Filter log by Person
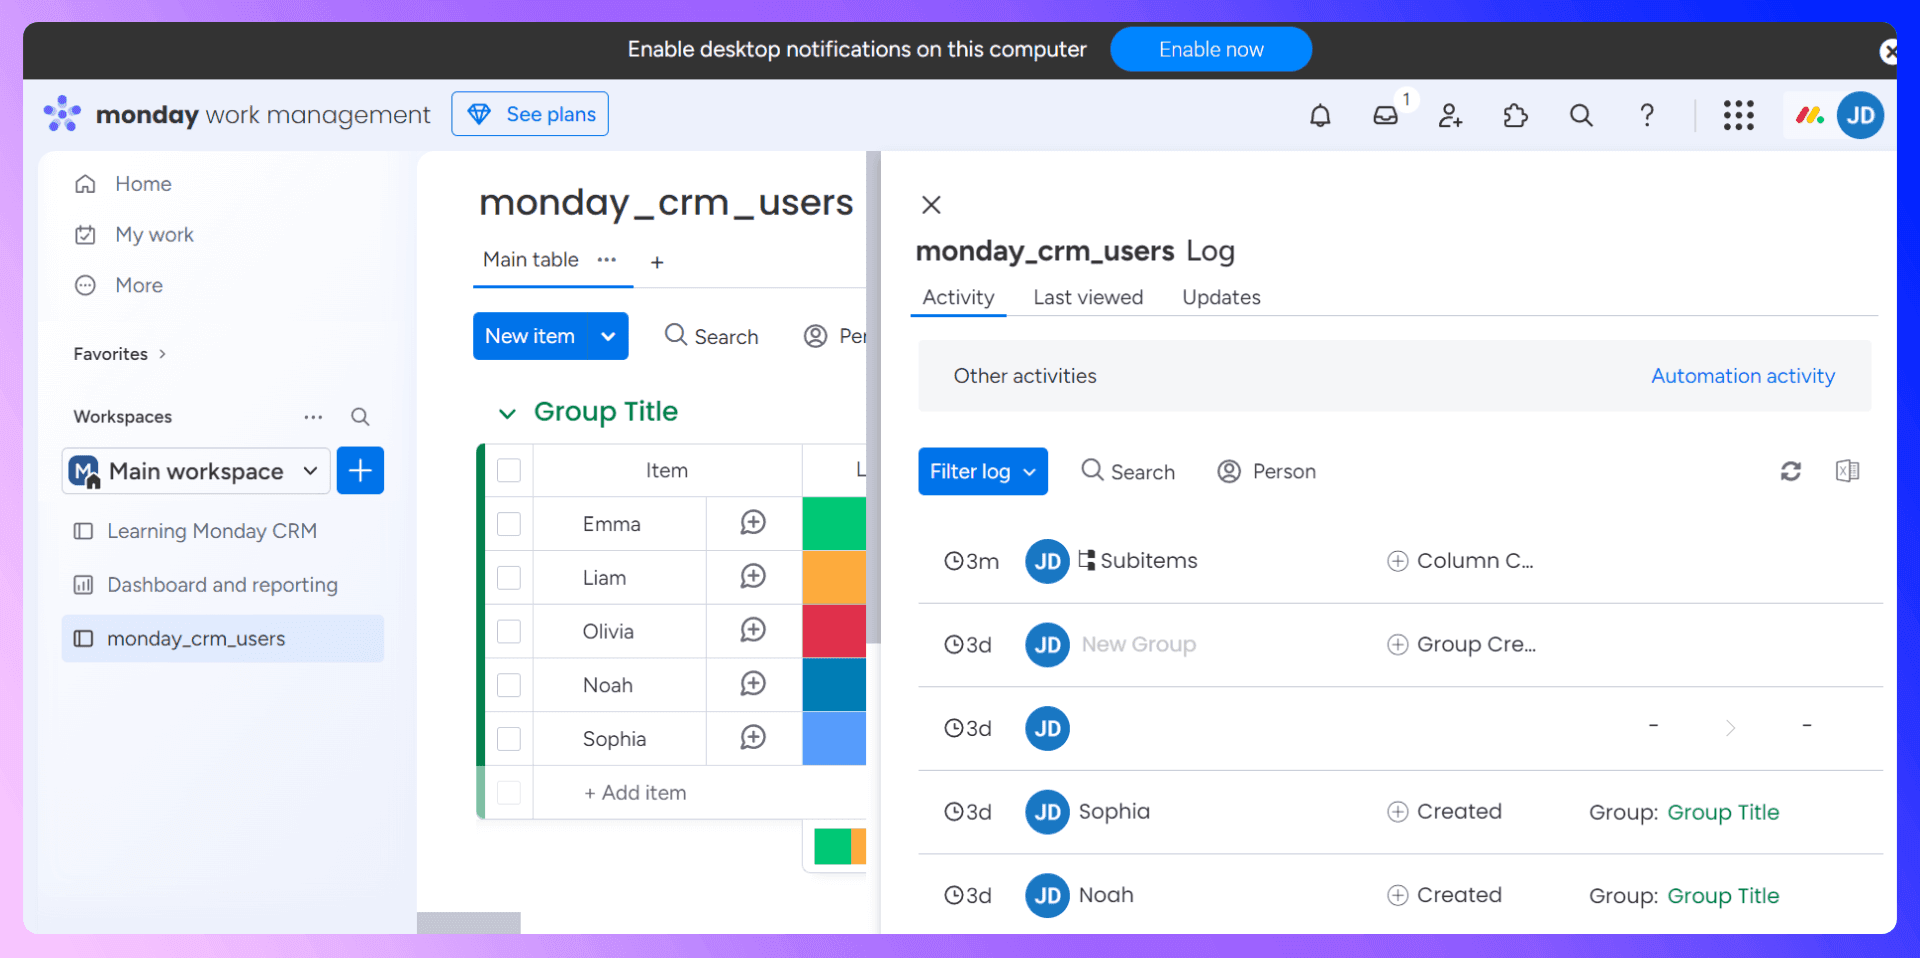Screen dimensions: 1920x958 tap(1266, 471)
